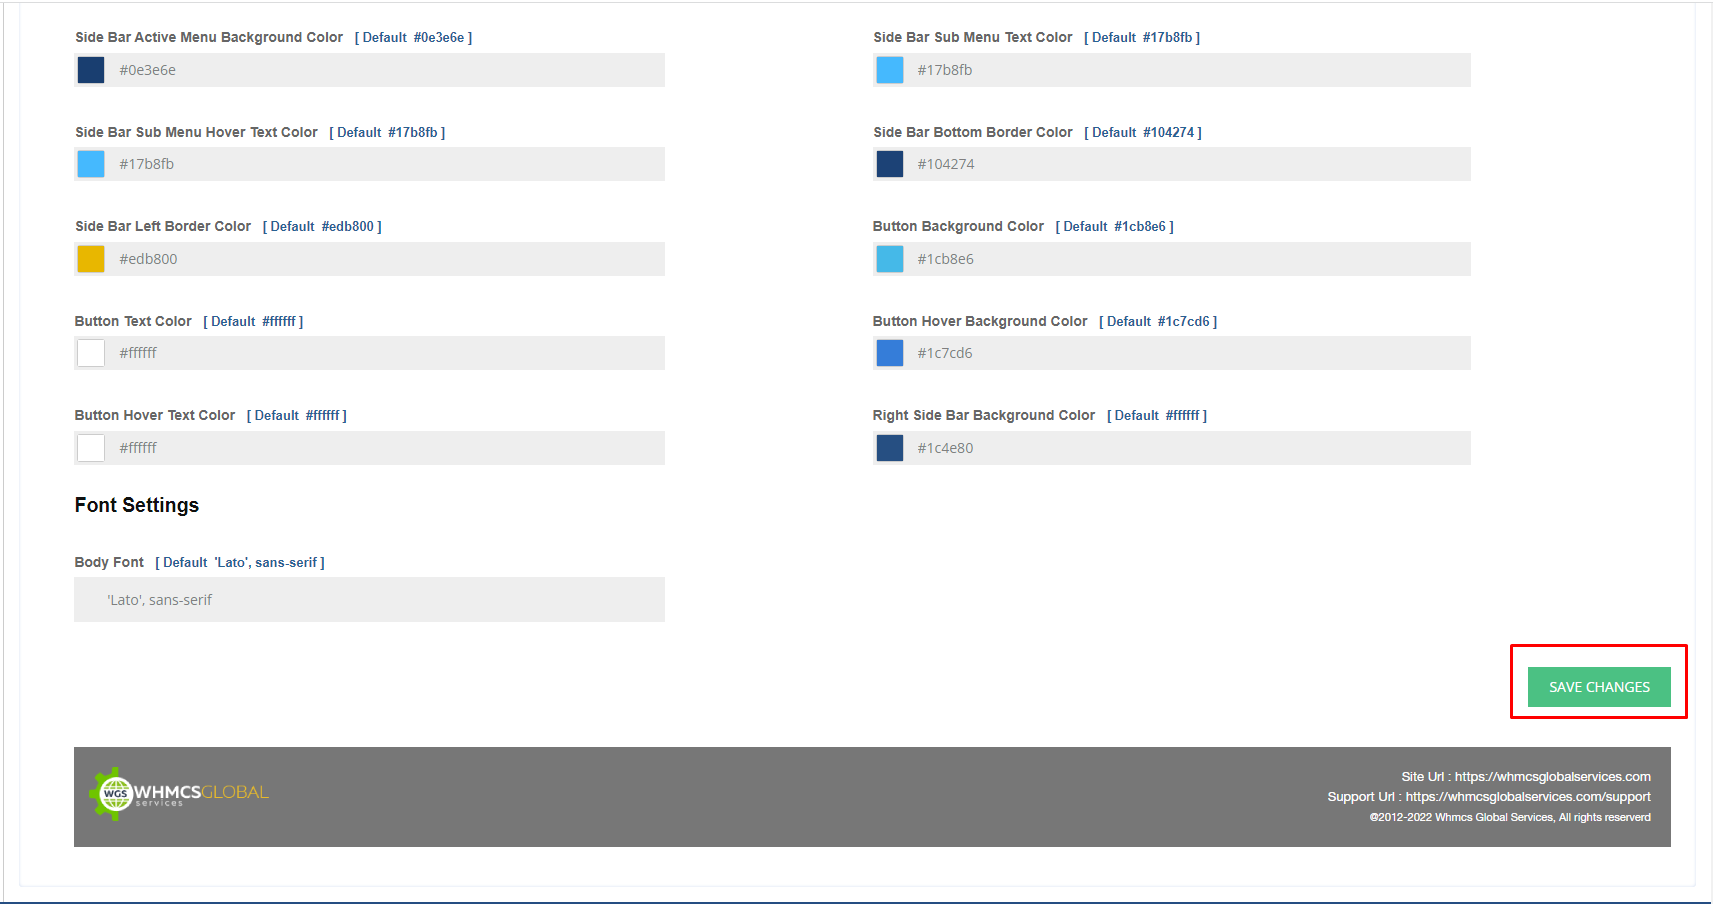Open Right Side Bar Background color swatch

(889, 448)
